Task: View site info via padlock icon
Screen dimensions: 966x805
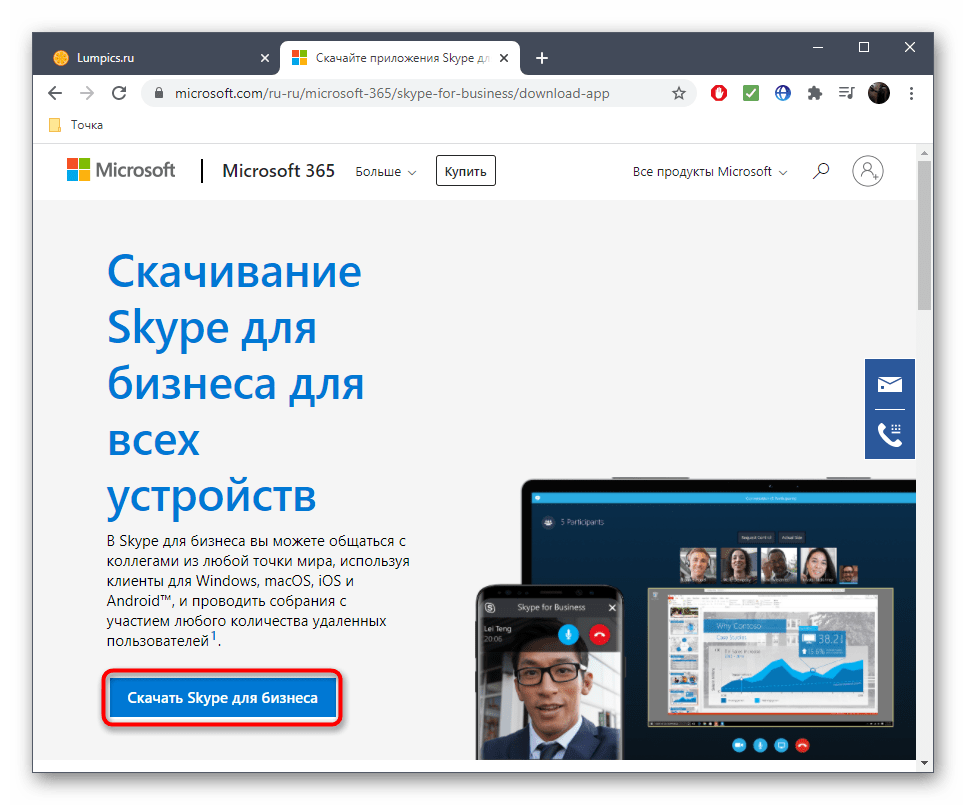Action: tap(158, 94)
